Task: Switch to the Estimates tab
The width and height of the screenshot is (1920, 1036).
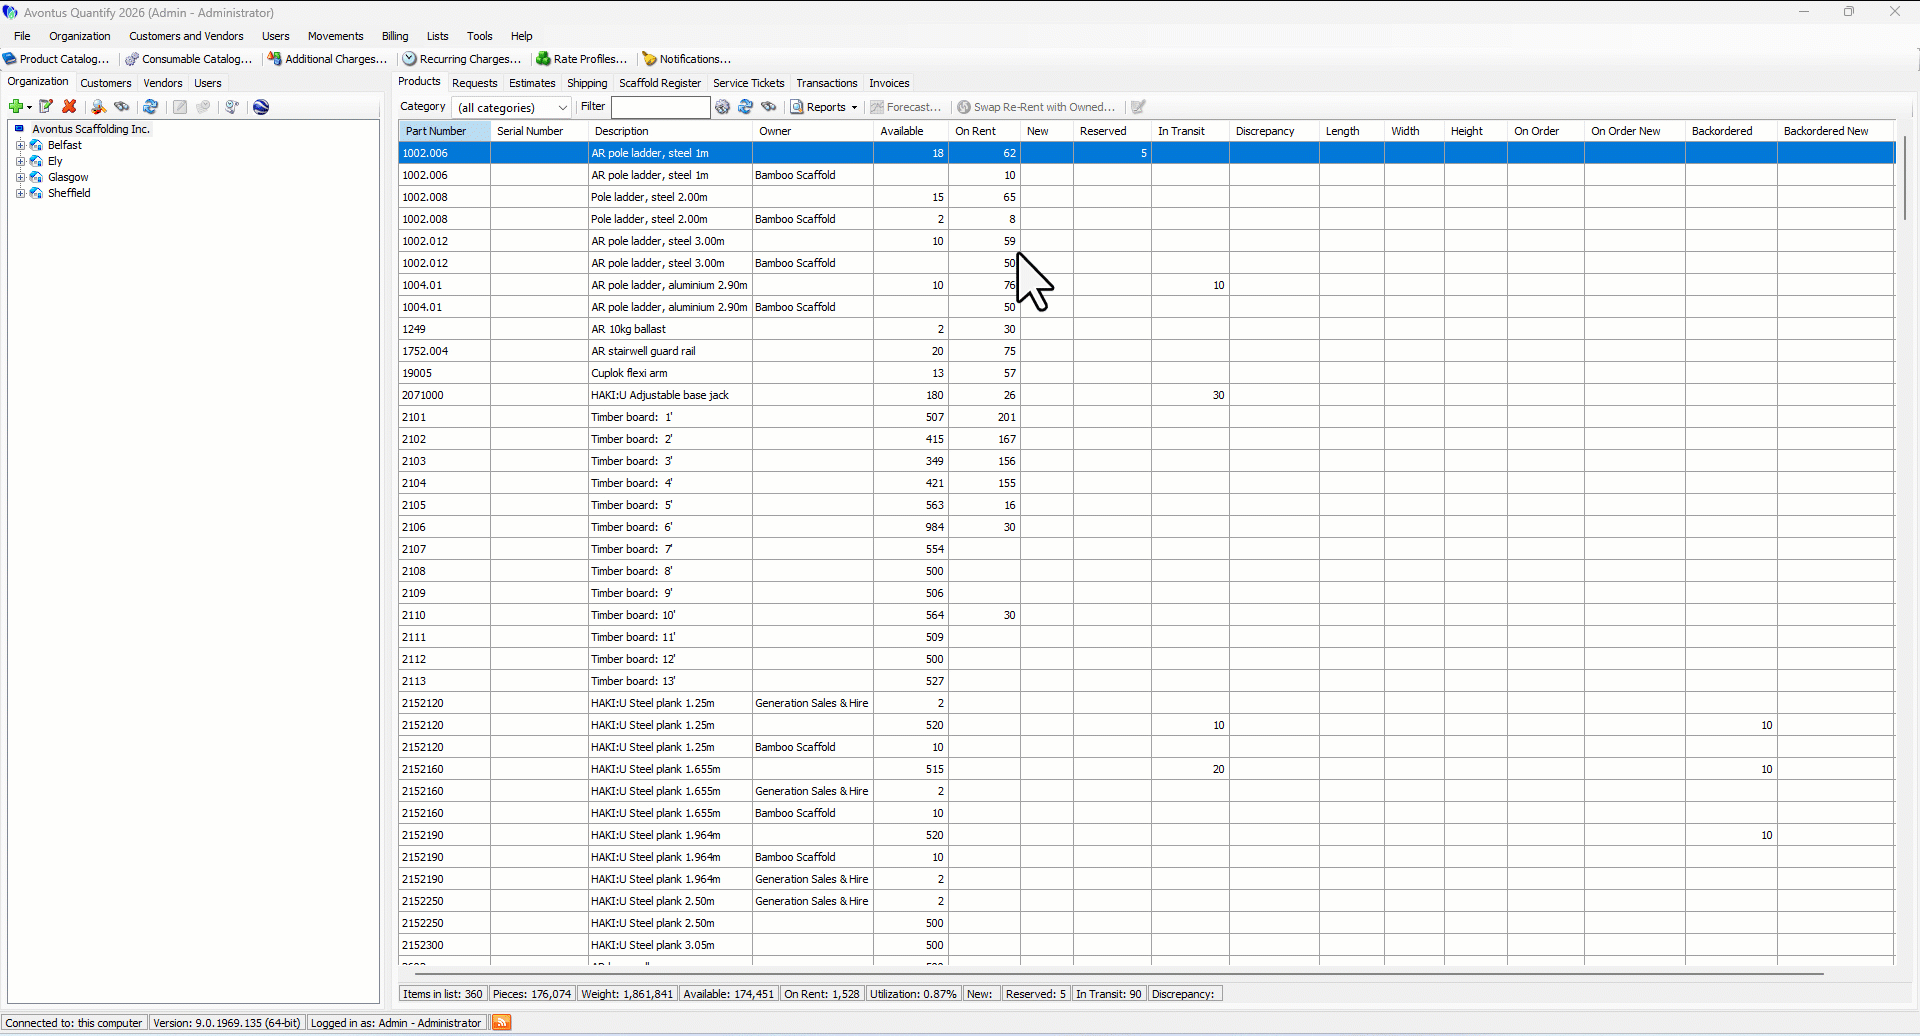Action: (x=532, y=83)
